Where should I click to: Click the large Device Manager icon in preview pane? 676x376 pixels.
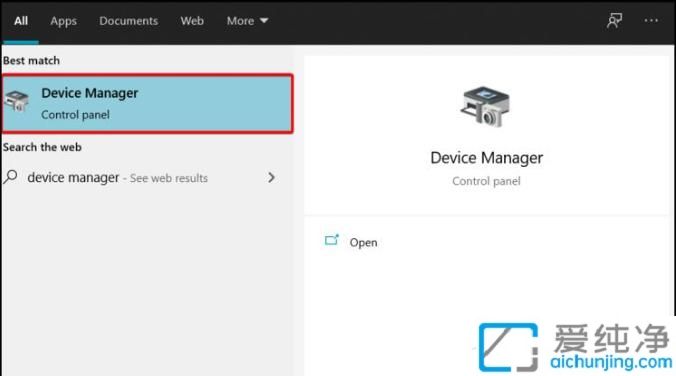485,107
